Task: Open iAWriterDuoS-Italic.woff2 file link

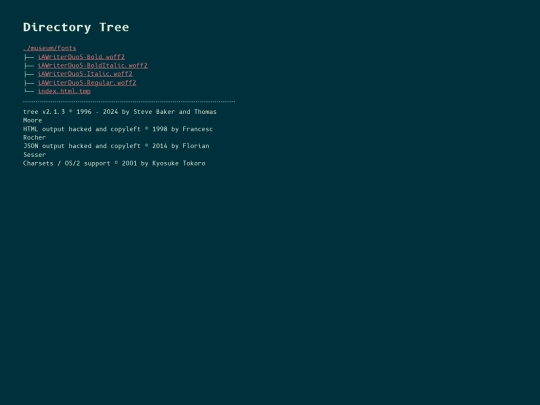Action: 85,74
